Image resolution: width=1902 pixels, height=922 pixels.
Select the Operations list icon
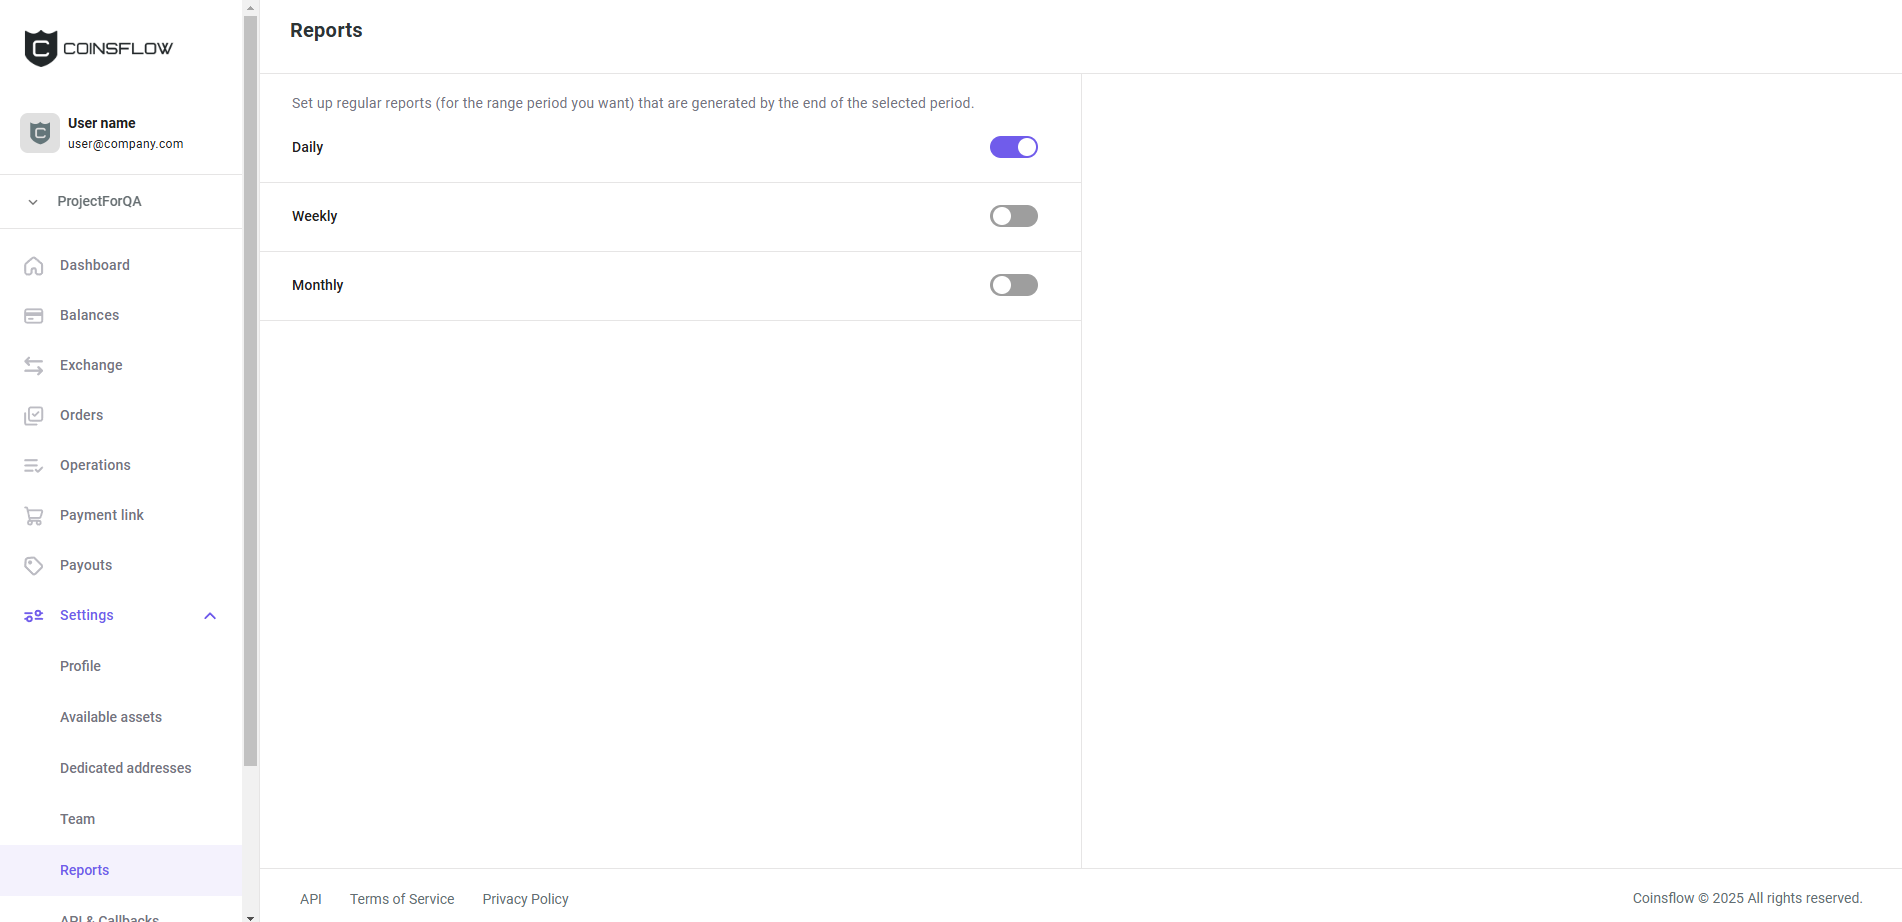point(33,465)
